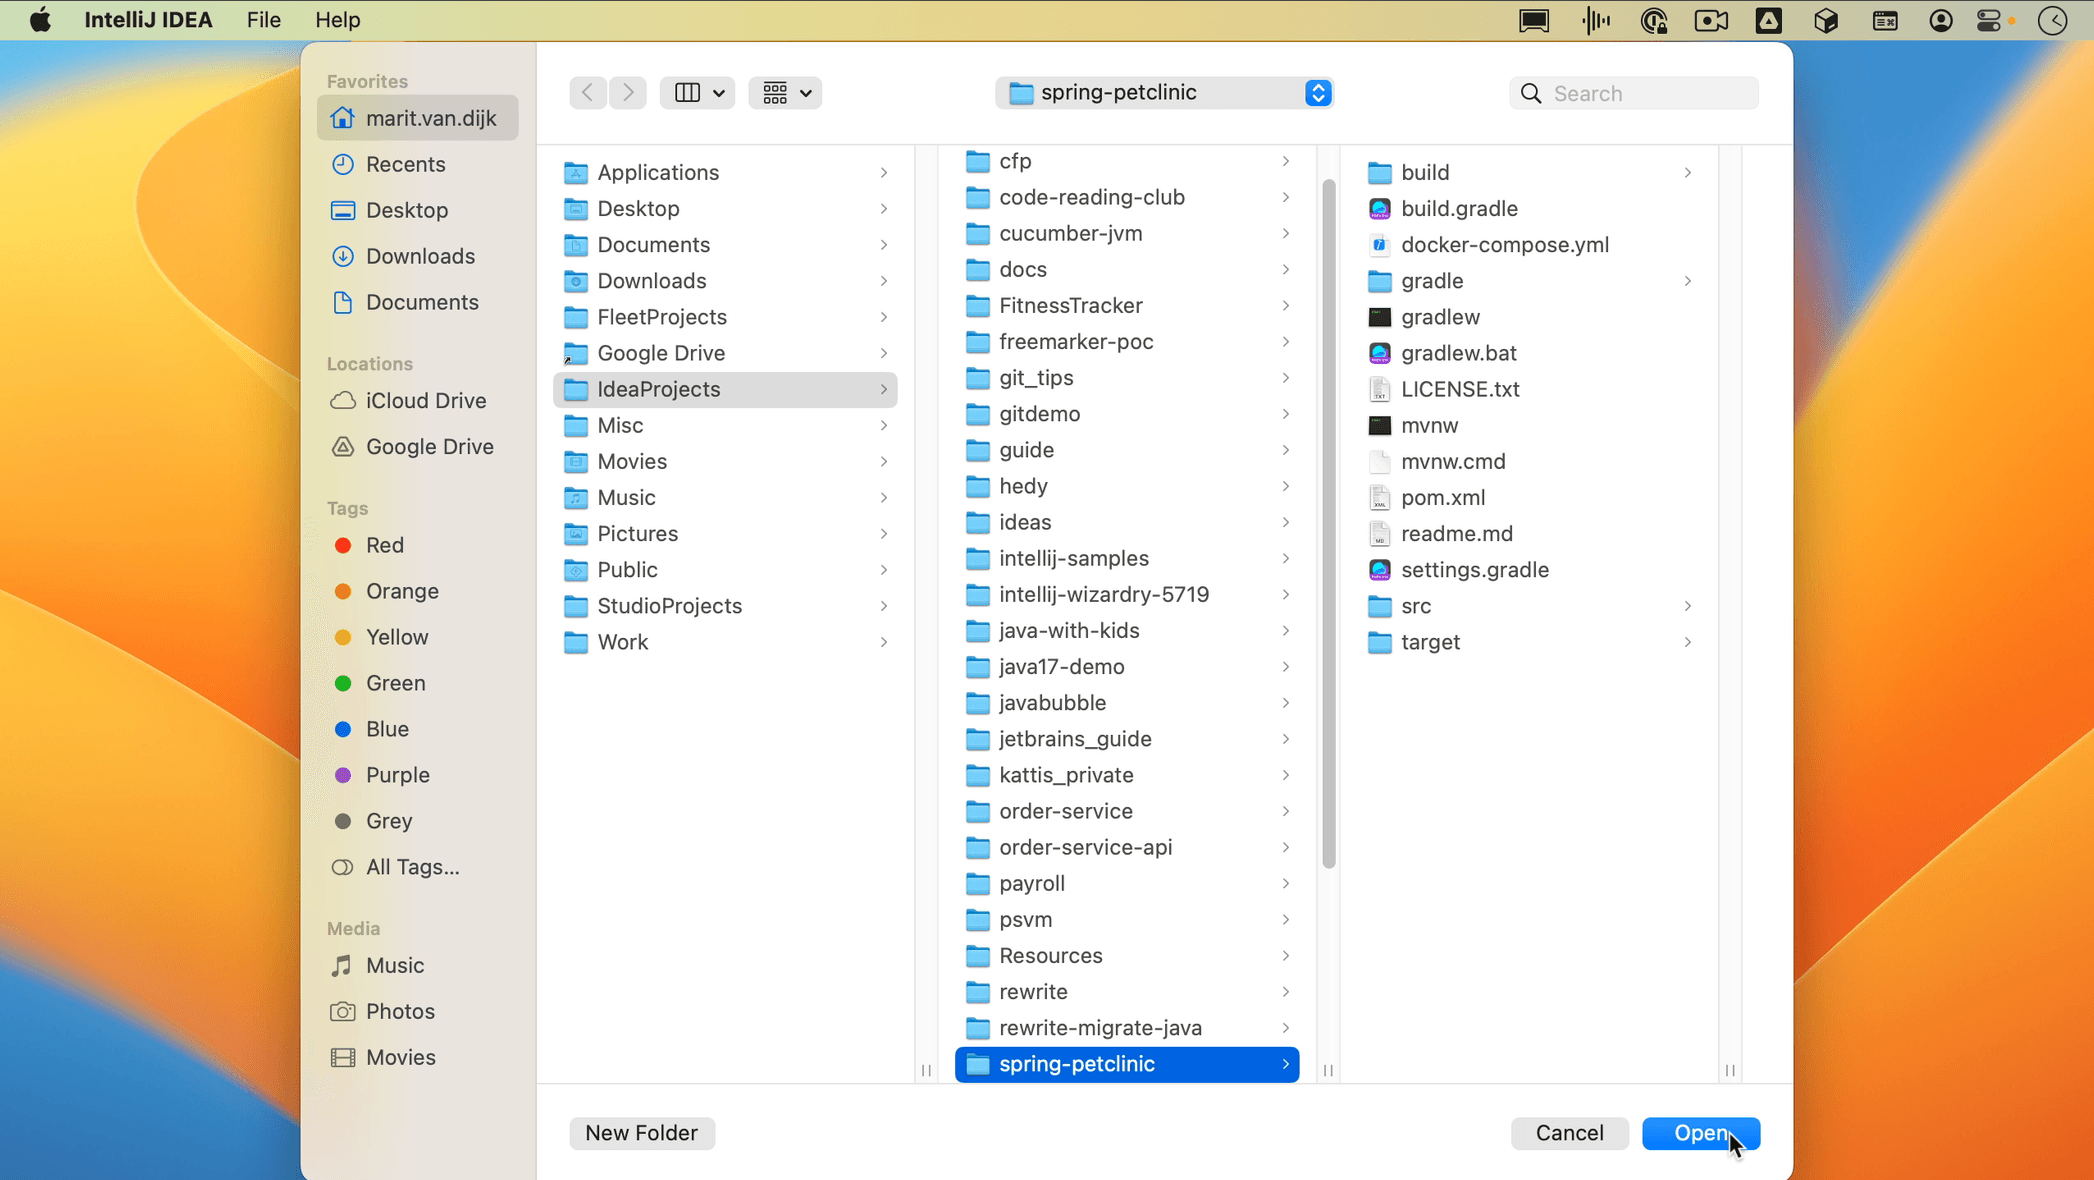Expand the Downloads folder chevron
The width and height of the screenshot is (2094, 1180).
[884, 281]
